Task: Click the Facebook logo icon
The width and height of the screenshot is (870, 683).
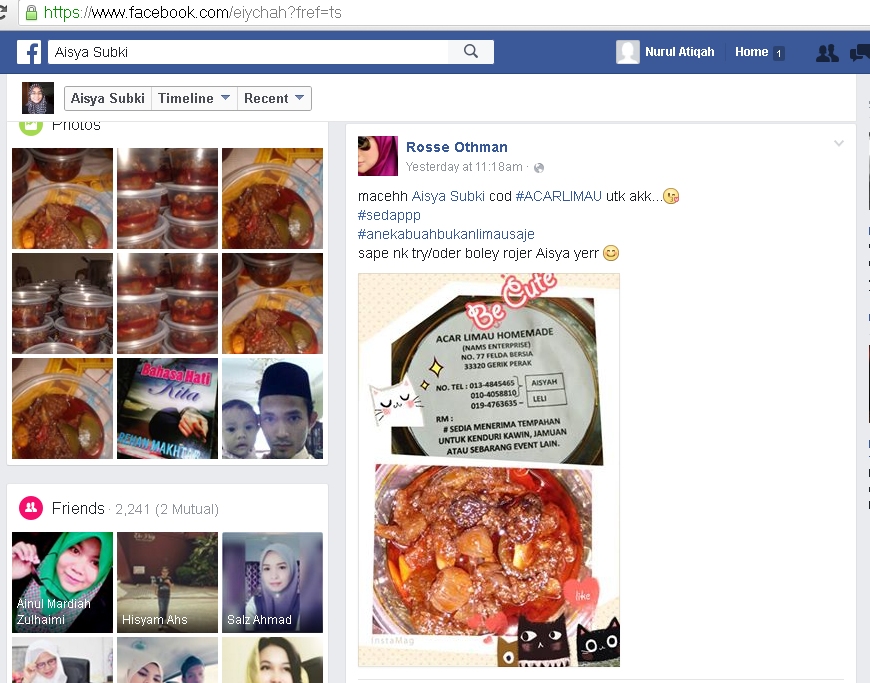Action: (x=29, y=52)
